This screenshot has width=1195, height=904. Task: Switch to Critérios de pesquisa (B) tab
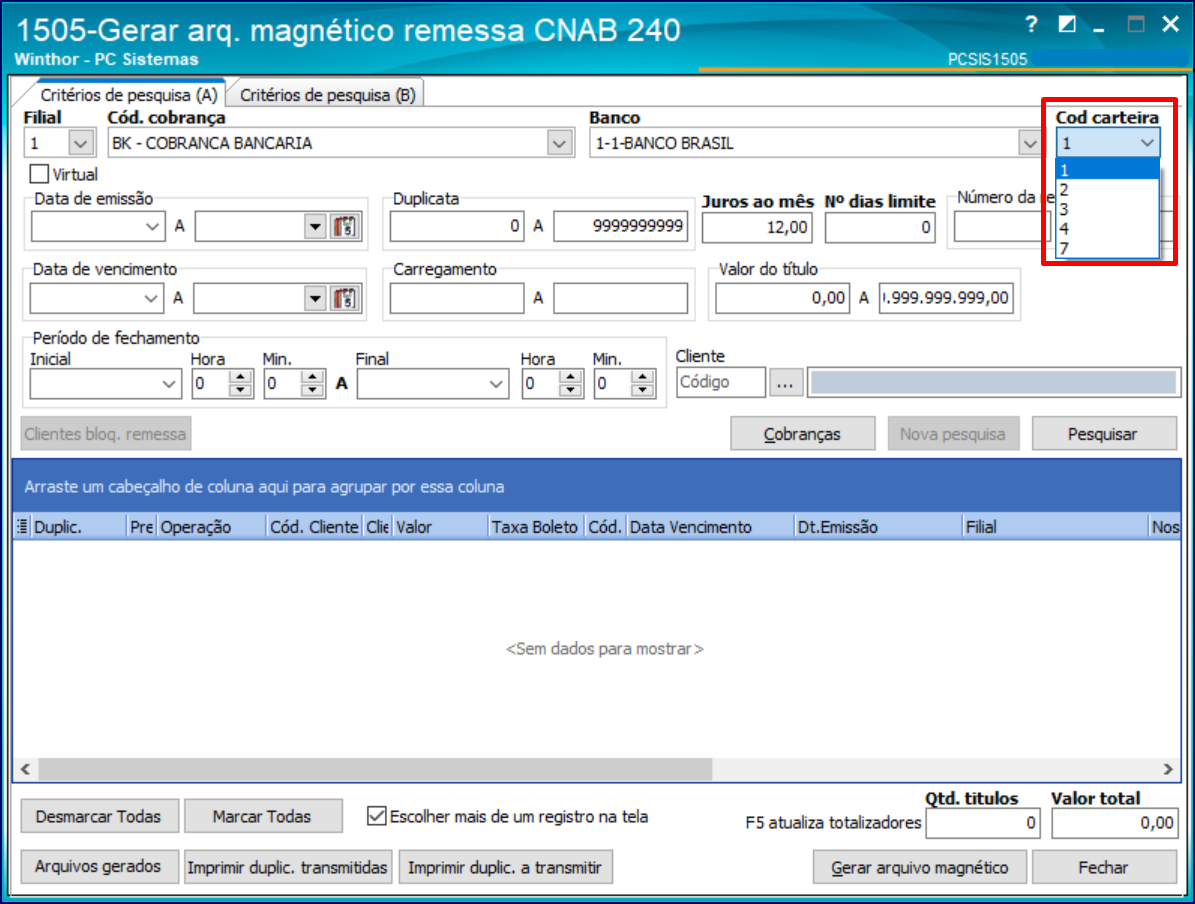tap(327, 95)
